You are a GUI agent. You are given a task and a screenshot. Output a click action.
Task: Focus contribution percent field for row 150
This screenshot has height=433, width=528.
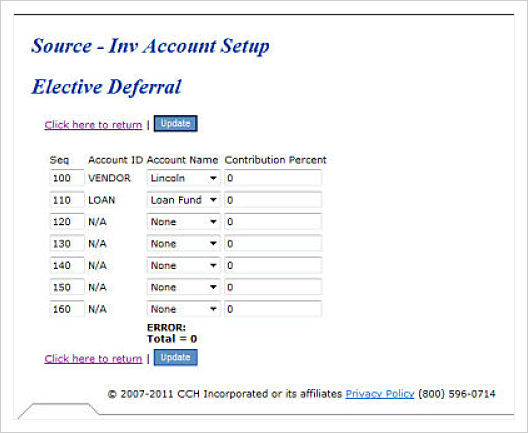[x=273, y=288]
